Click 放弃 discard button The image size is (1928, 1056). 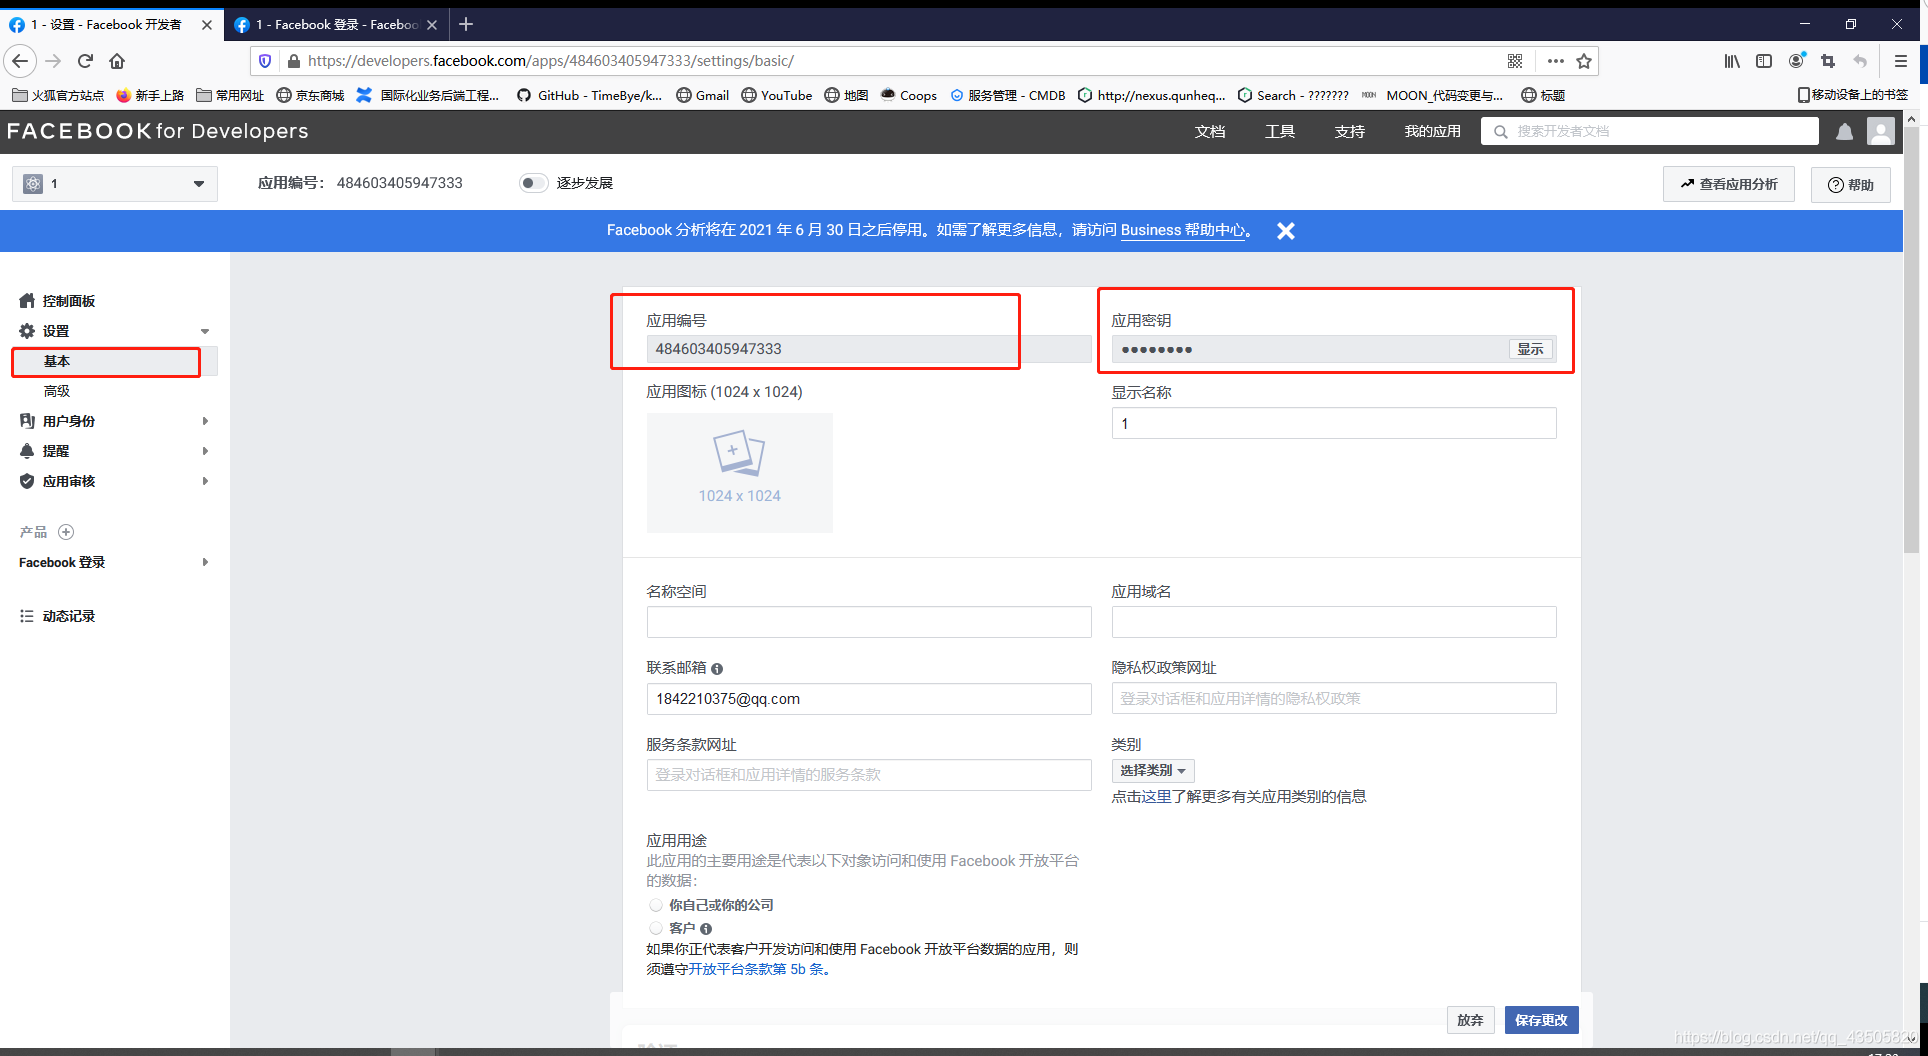(1470, 1020)
